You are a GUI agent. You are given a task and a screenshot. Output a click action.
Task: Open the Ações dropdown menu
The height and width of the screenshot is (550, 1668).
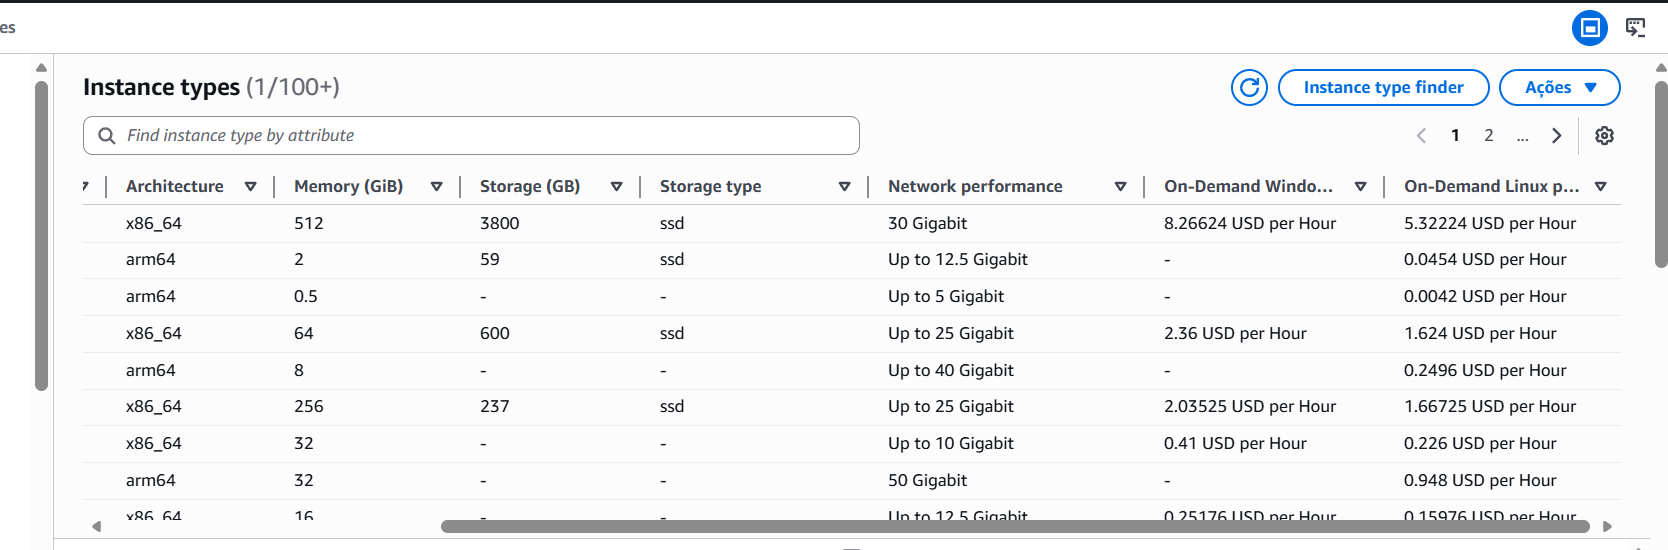(1559, 88)
